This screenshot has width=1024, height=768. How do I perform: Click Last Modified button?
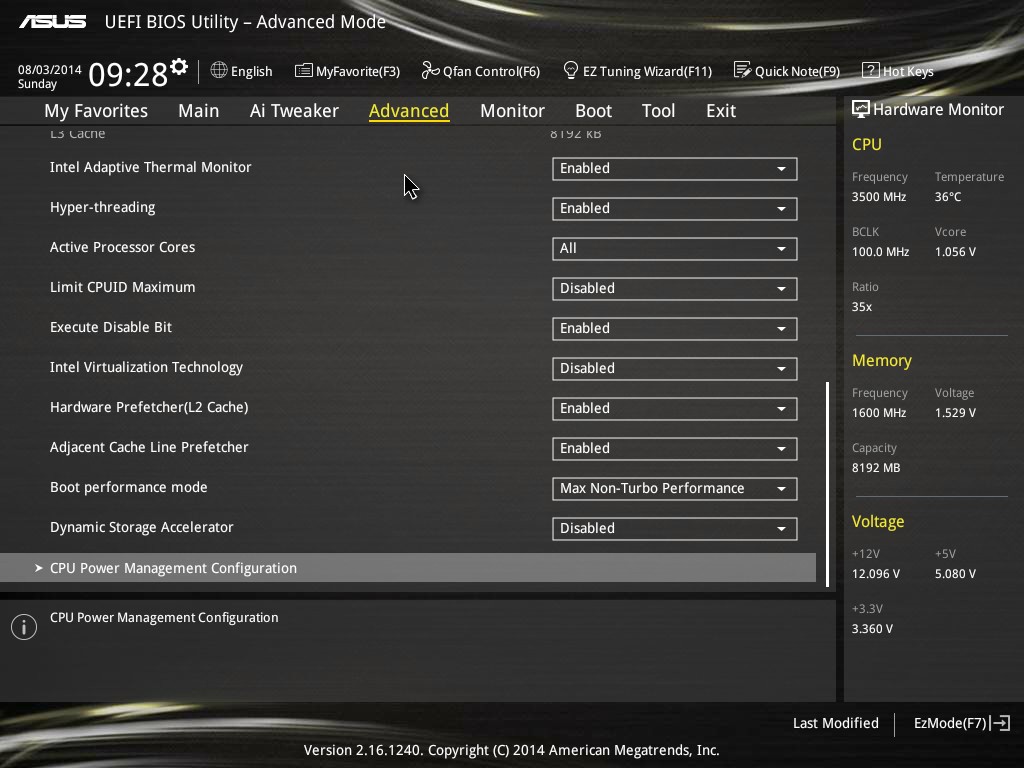click(835, 723)
